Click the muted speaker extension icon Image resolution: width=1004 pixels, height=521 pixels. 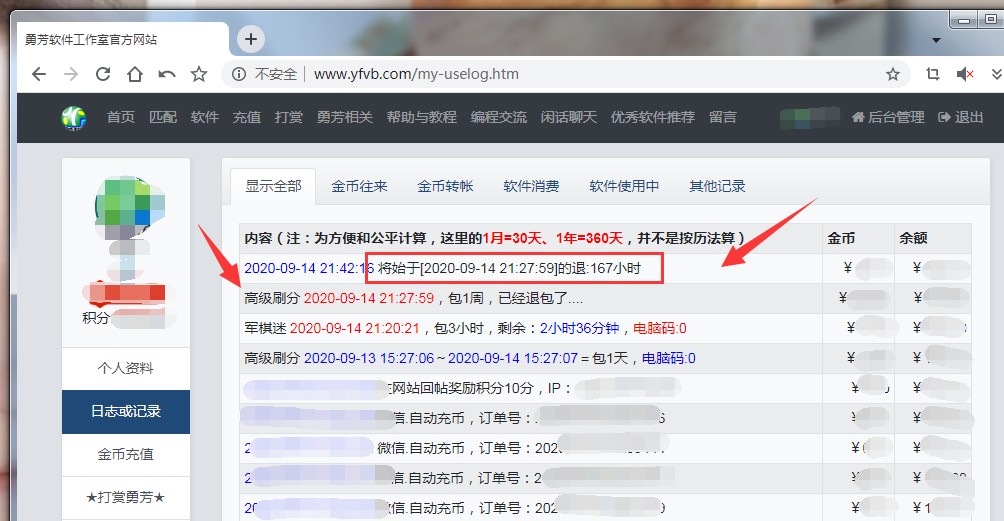[x=965, y=74]
